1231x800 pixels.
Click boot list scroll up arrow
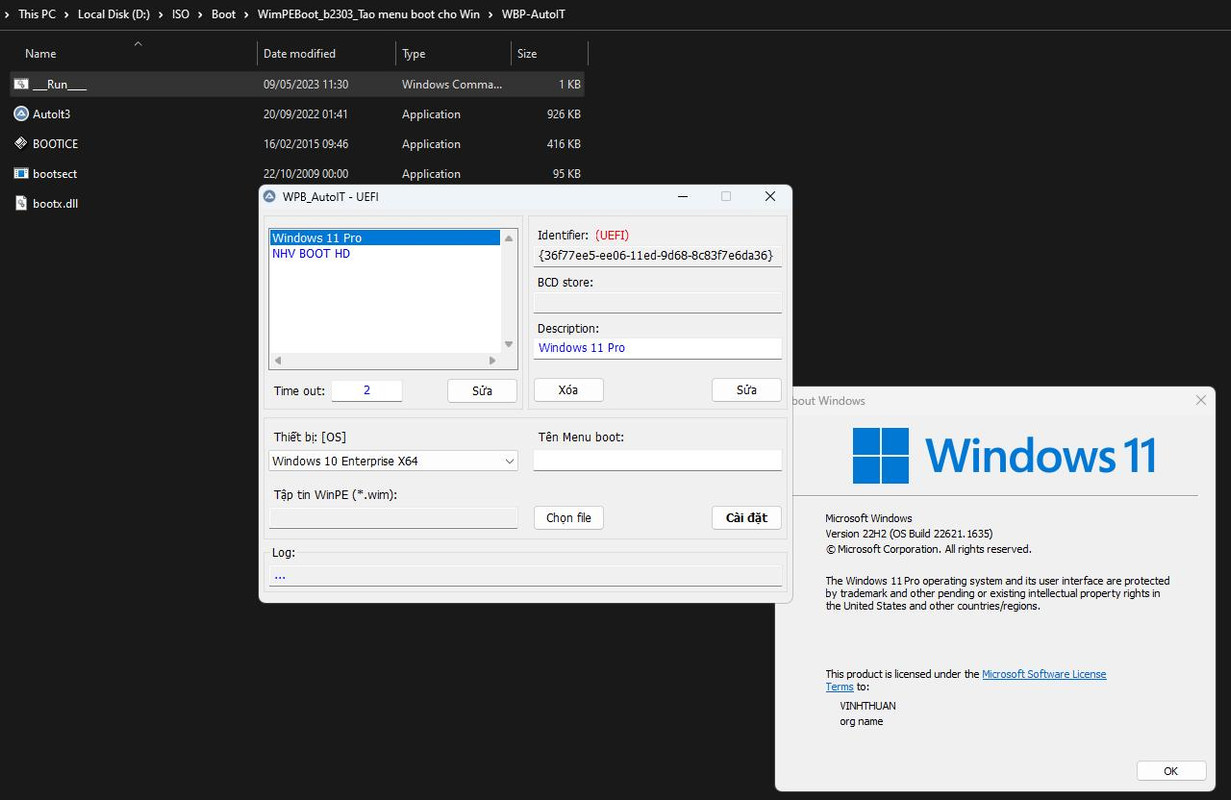coord(509,238)
